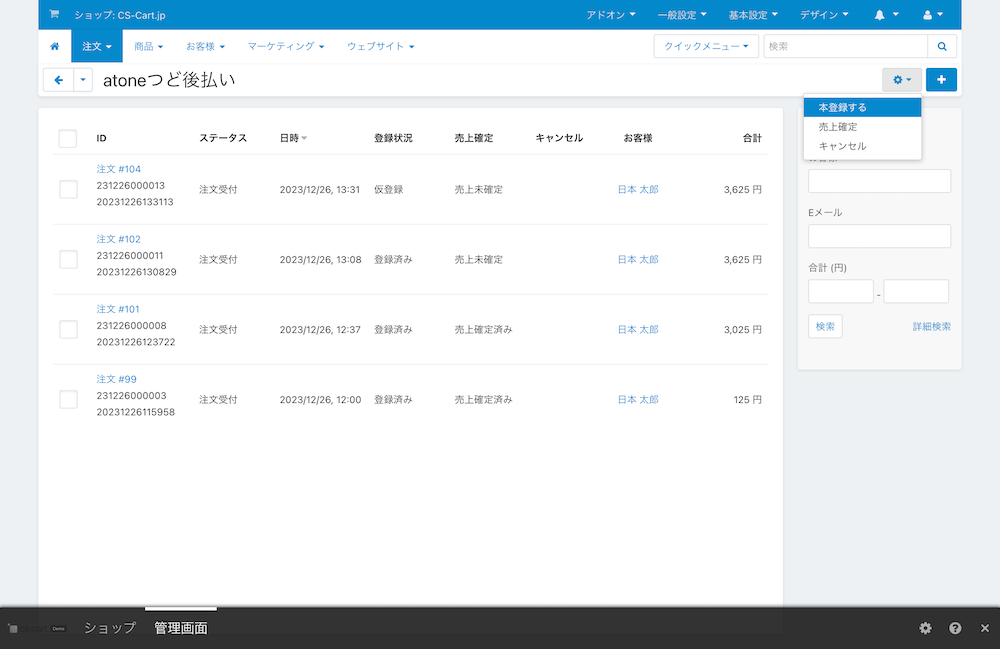Click the notification bell icon
Viewport: 1000px width, 649px height.
(x=886, y=15)
